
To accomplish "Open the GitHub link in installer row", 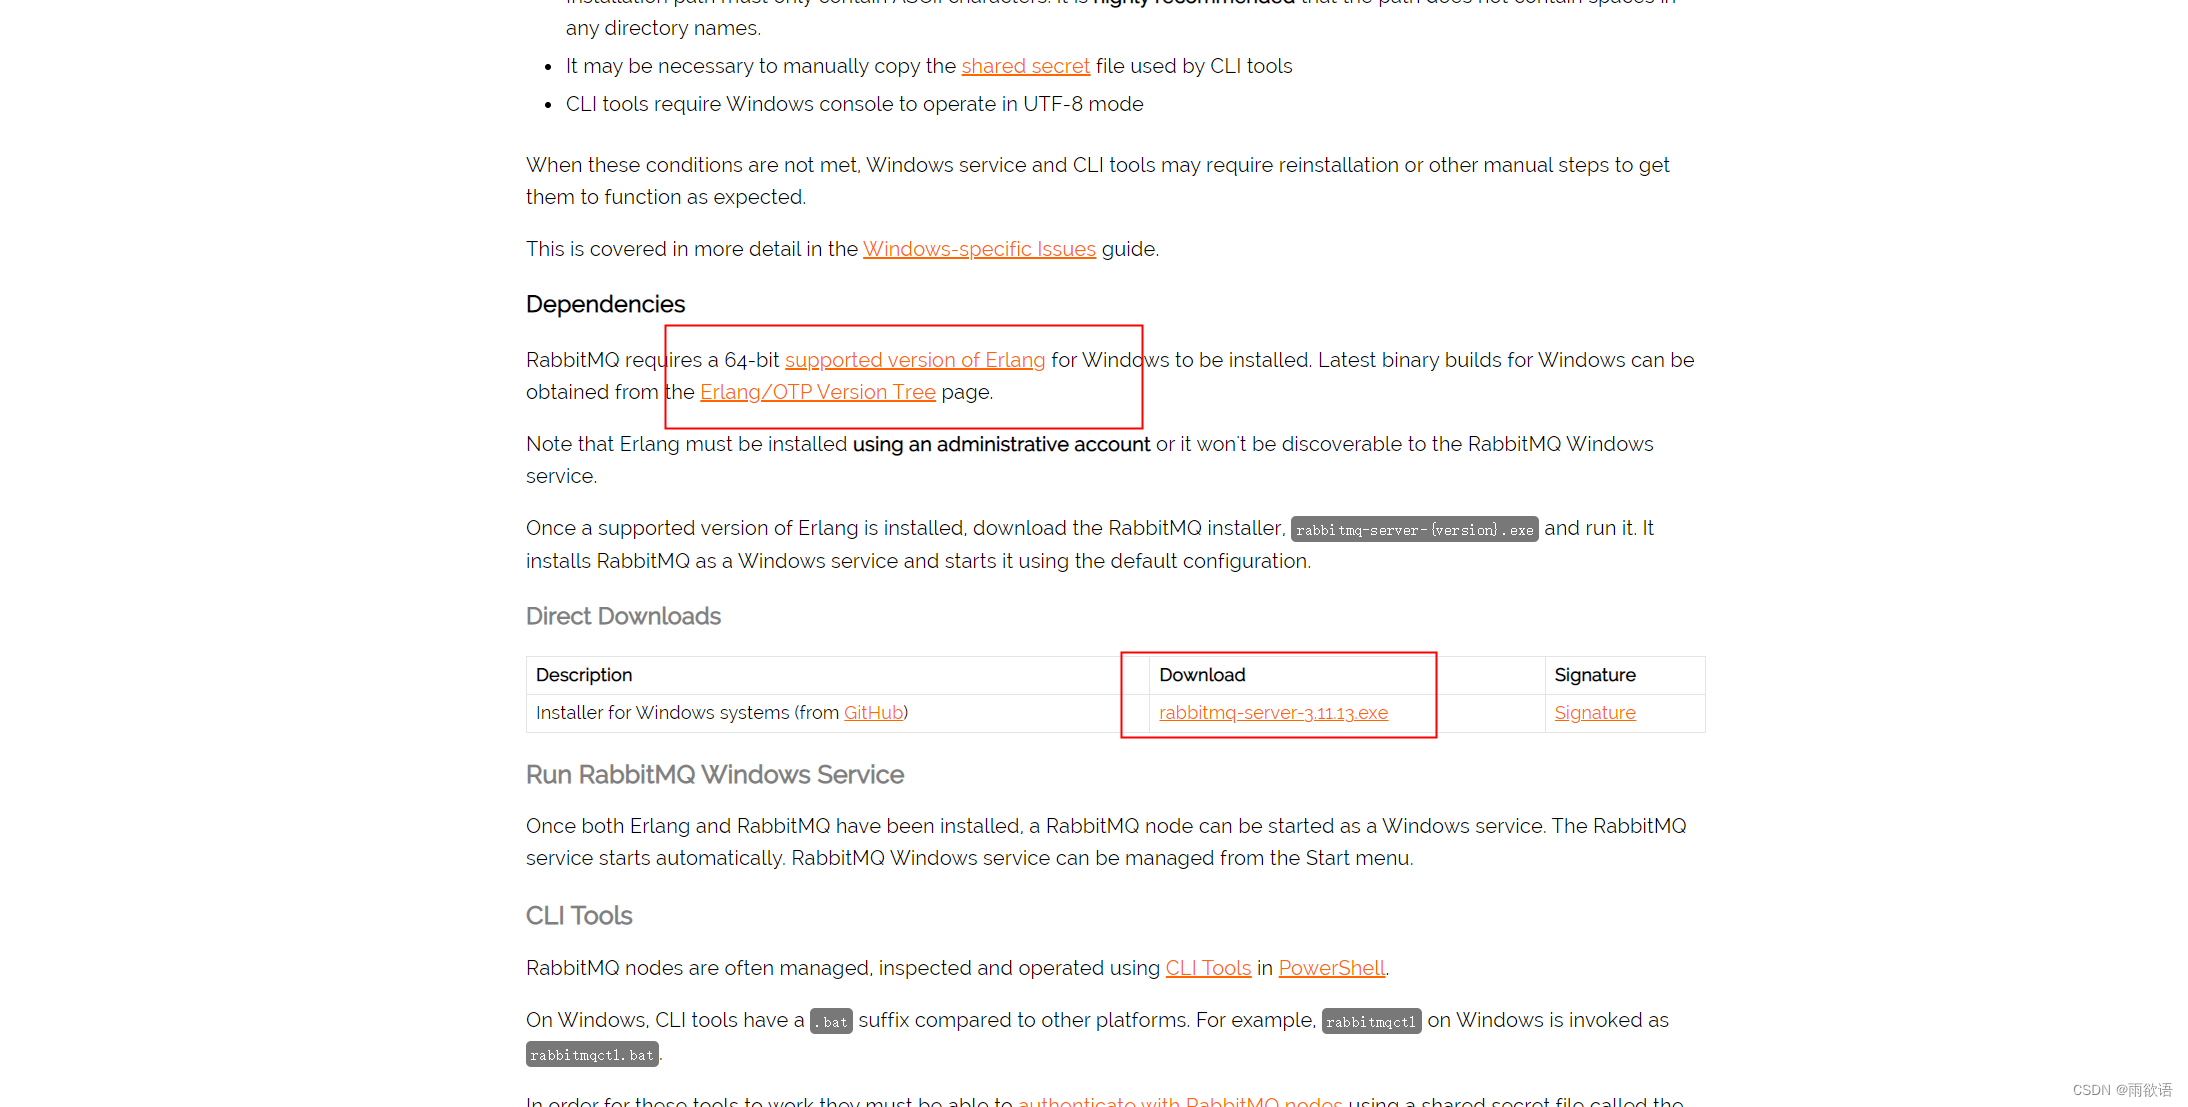I will coord(873,713).
